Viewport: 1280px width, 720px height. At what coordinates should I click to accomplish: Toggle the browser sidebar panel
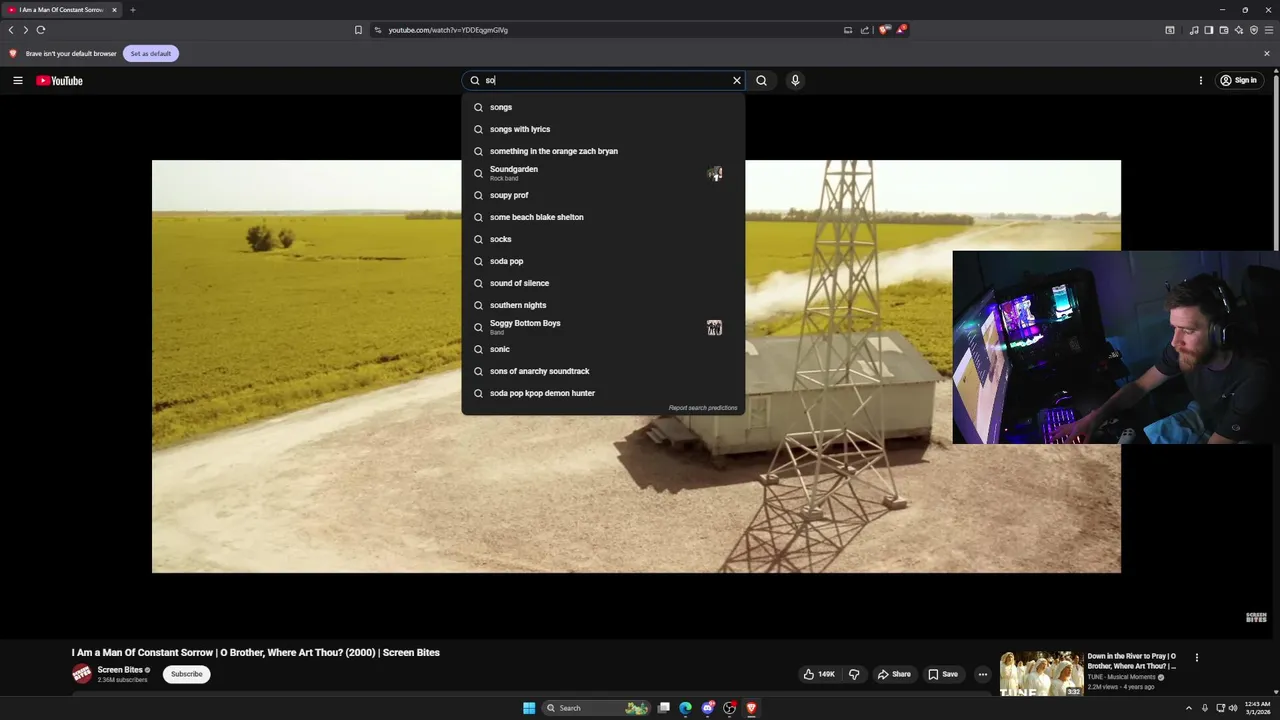coord(1208,30)
